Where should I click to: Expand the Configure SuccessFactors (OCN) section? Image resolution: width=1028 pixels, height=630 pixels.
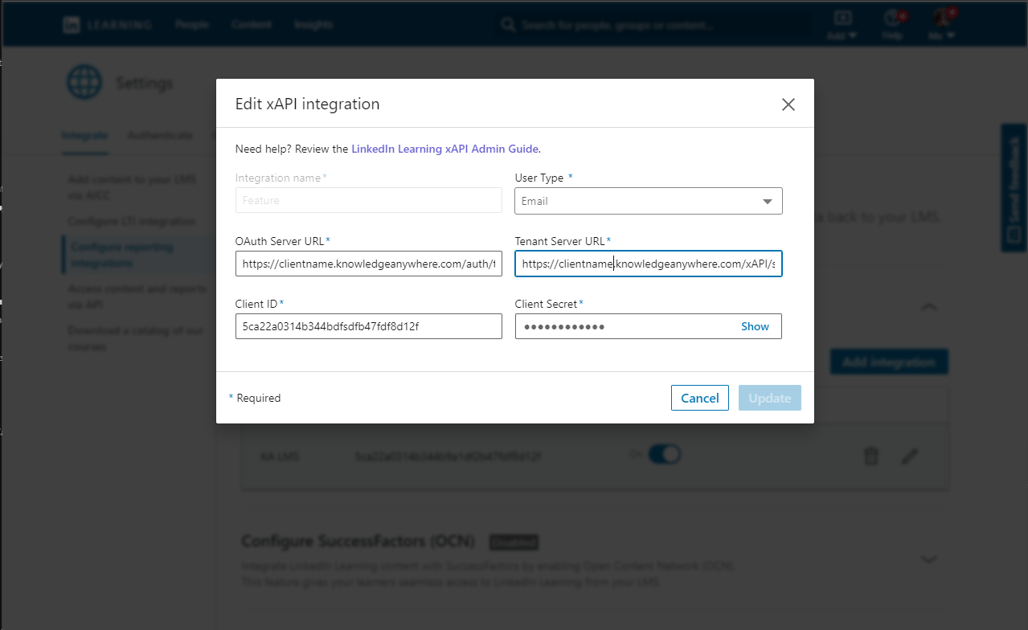(929, 559)
